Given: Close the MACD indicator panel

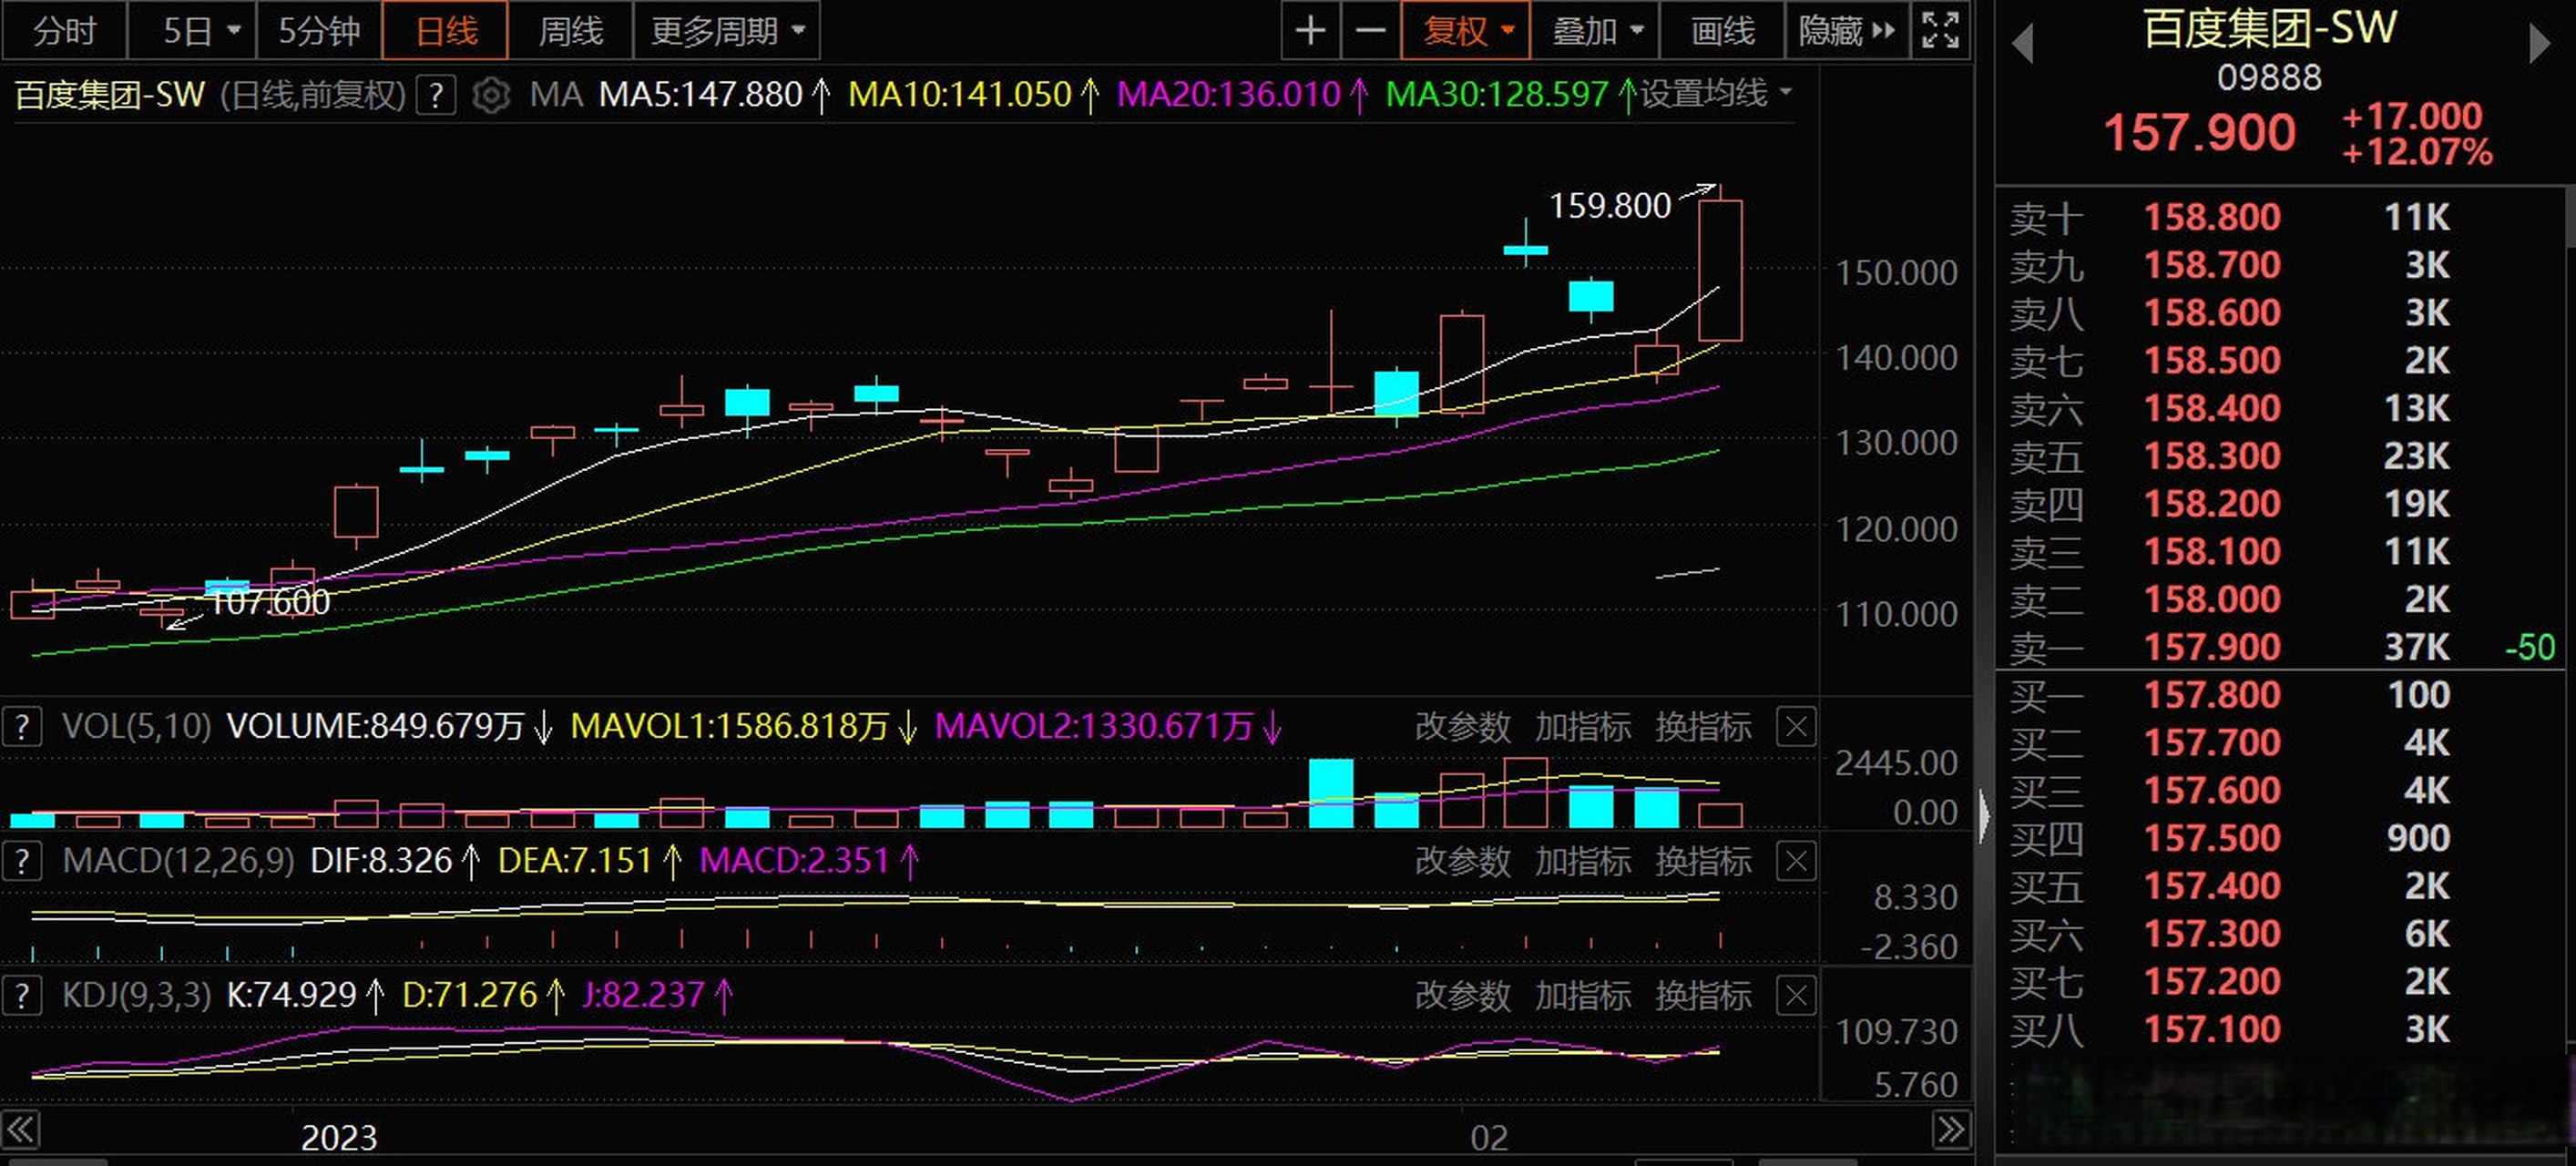Looking at the screenshot, I should click(1796, 861).
